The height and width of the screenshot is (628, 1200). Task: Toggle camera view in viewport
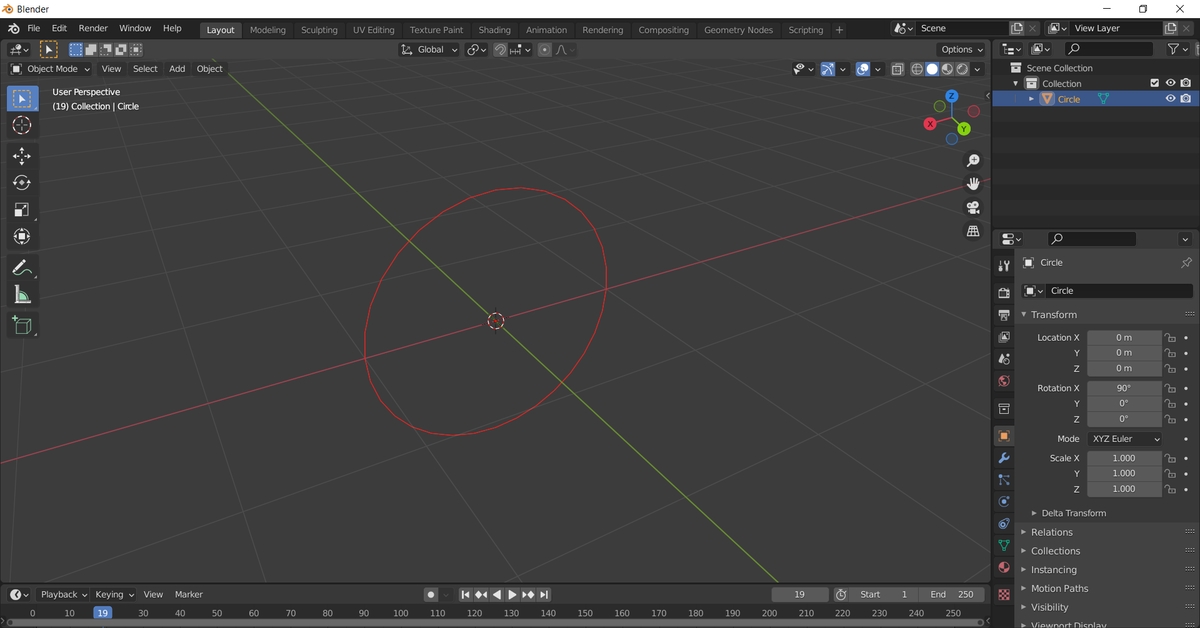click(973, 208)
